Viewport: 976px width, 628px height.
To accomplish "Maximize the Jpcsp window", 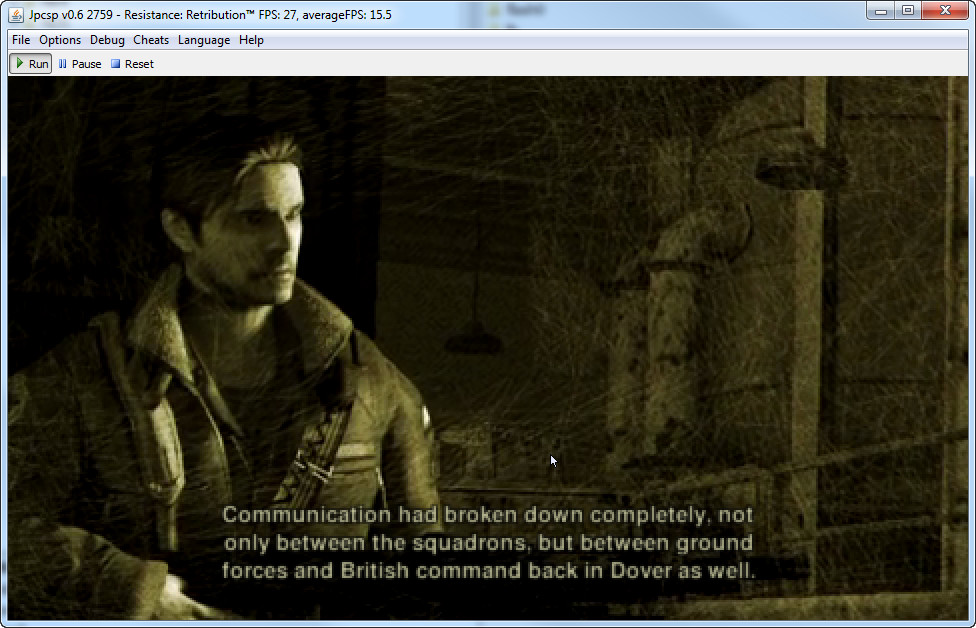I will tap(908, 10).
